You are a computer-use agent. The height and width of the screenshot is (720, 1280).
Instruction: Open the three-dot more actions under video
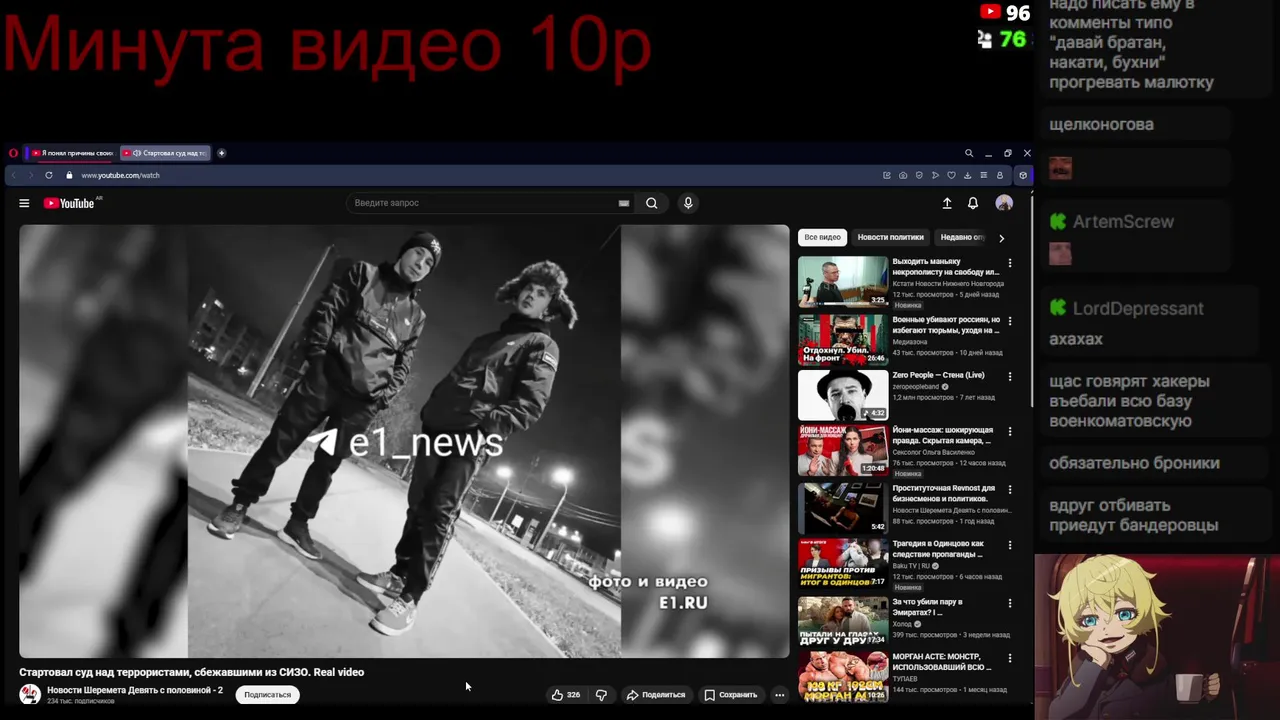(x=780, y=695)
